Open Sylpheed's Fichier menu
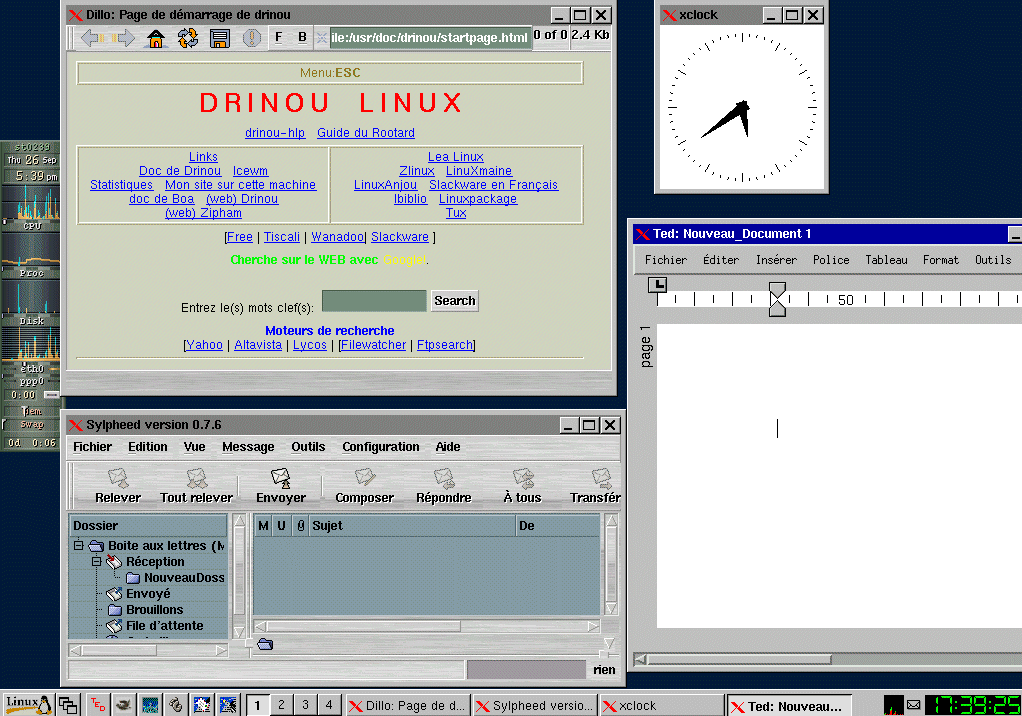This screenshot has width=1022, height=716. coord(93,446)
